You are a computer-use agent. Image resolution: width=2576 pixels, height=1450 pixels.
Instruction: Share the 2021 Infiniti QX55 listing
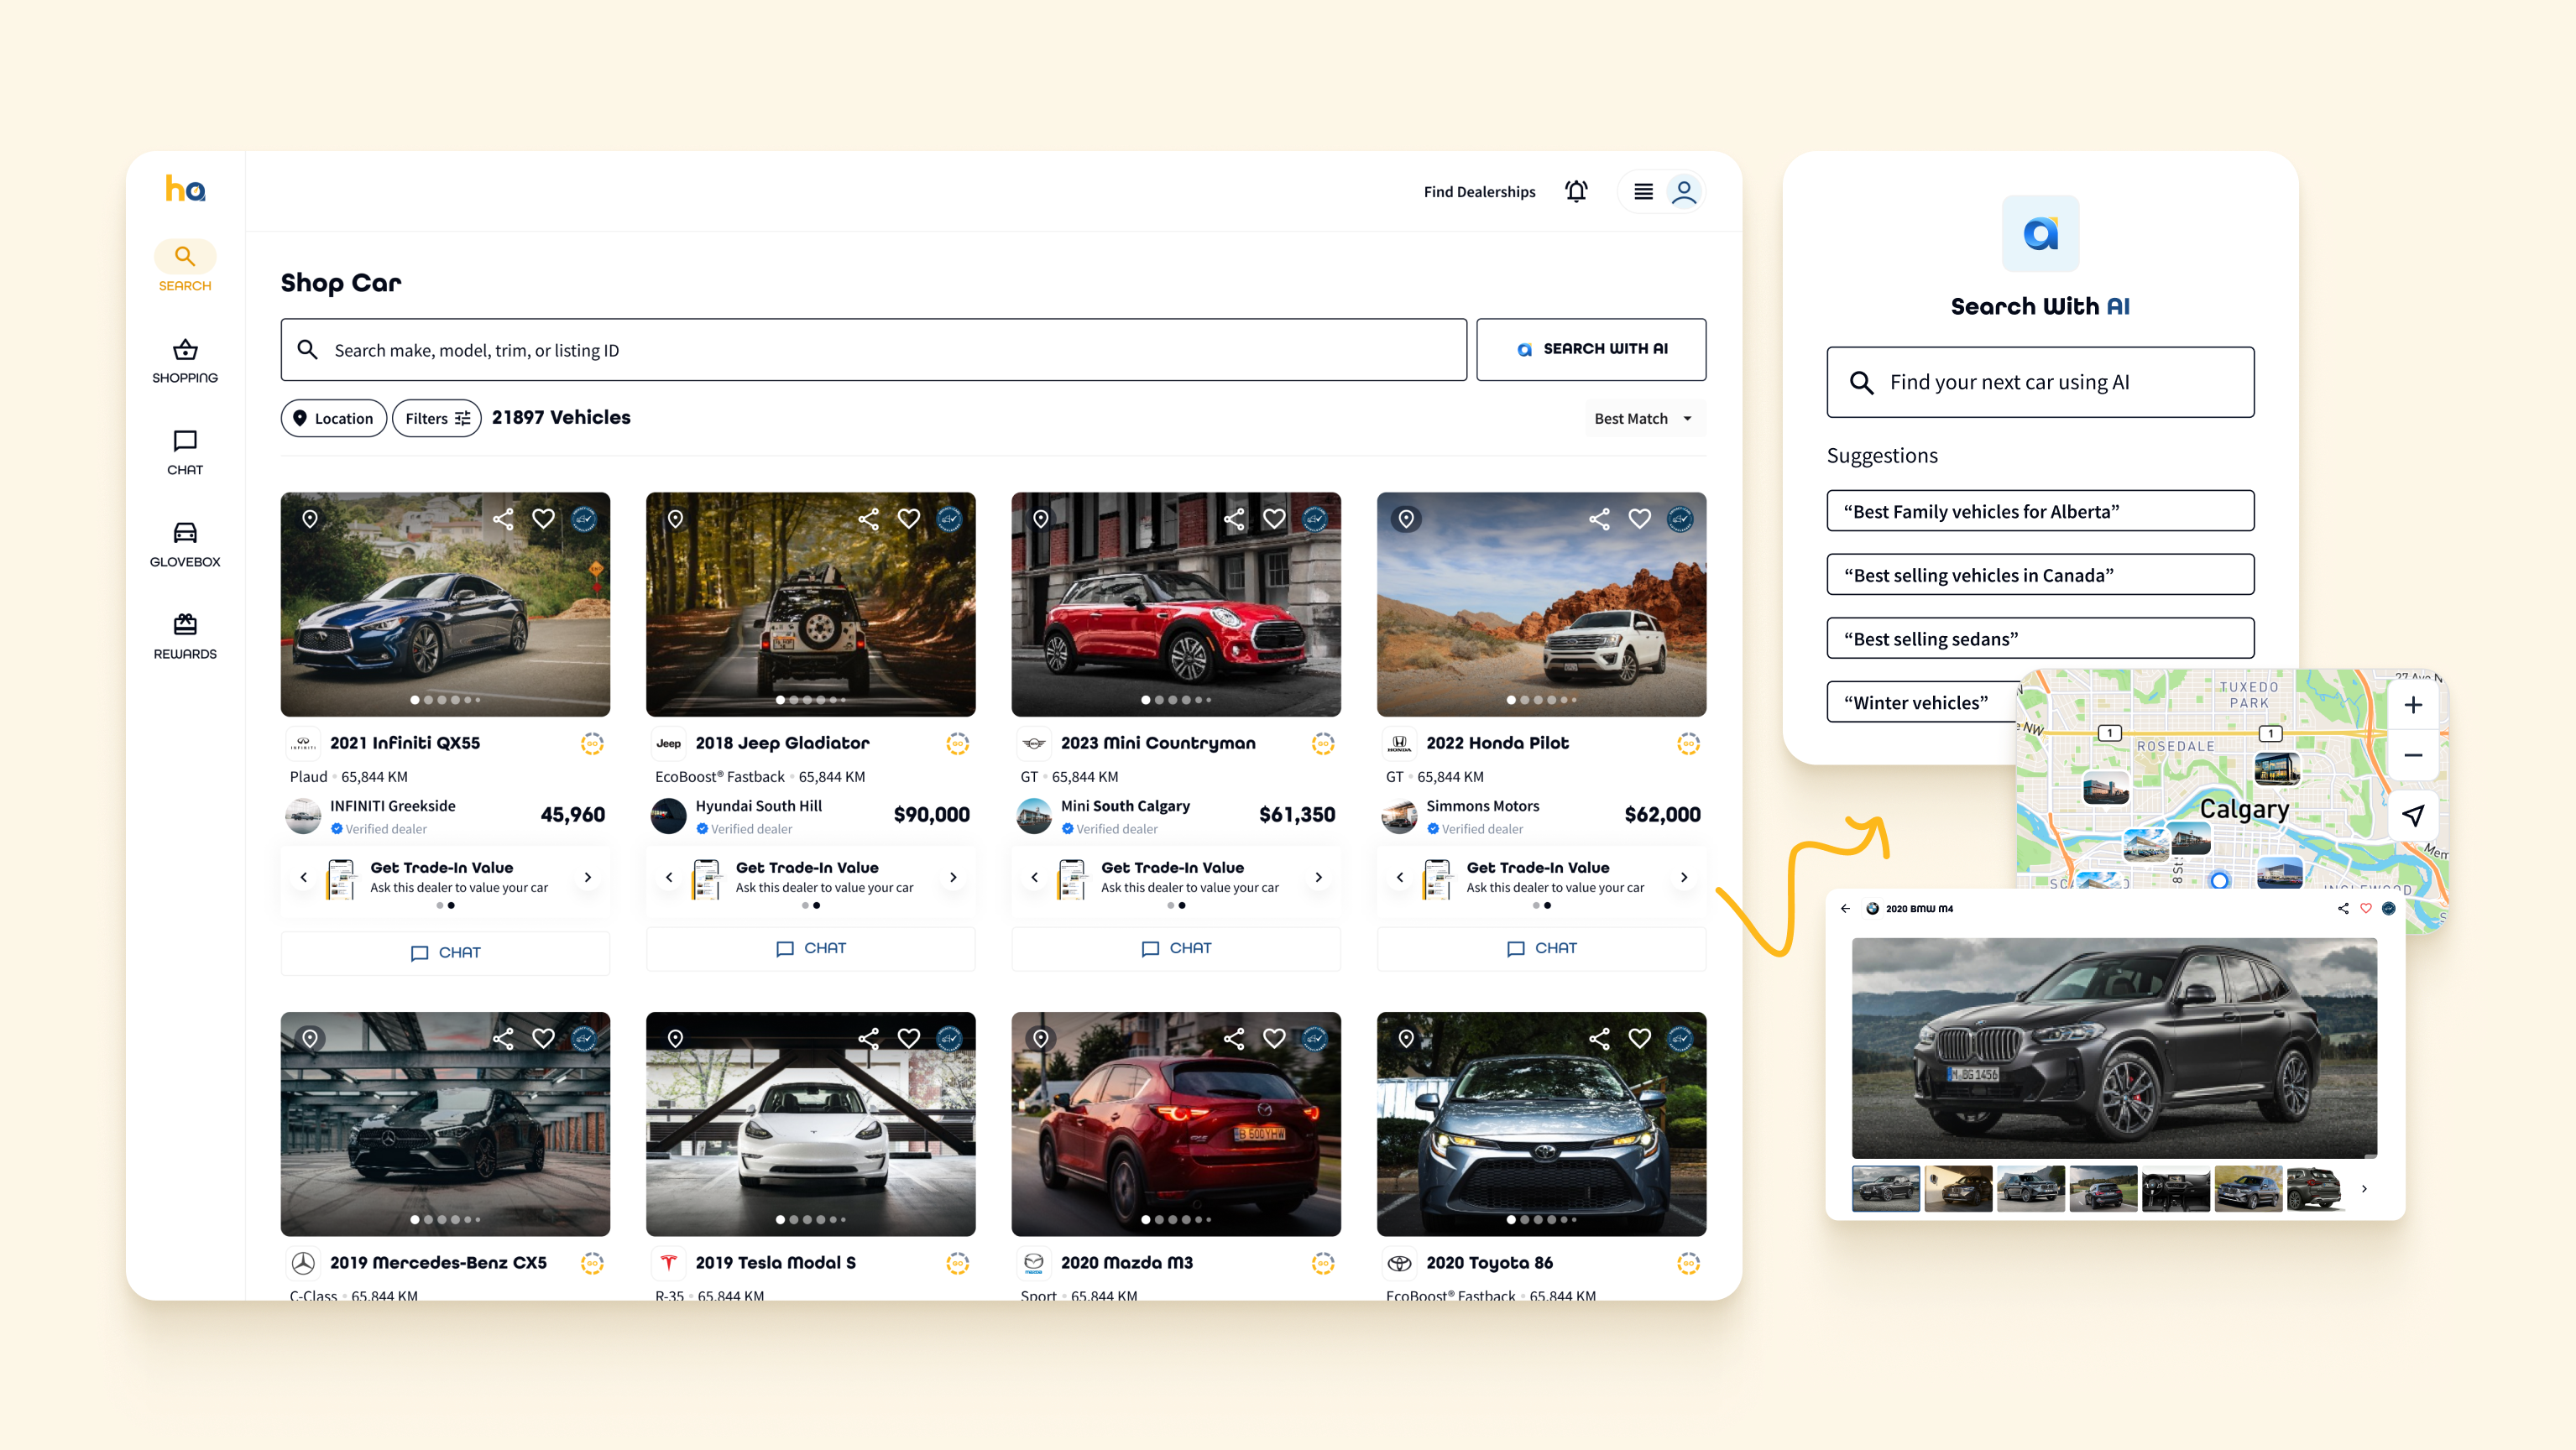click(x=503, y=518)
